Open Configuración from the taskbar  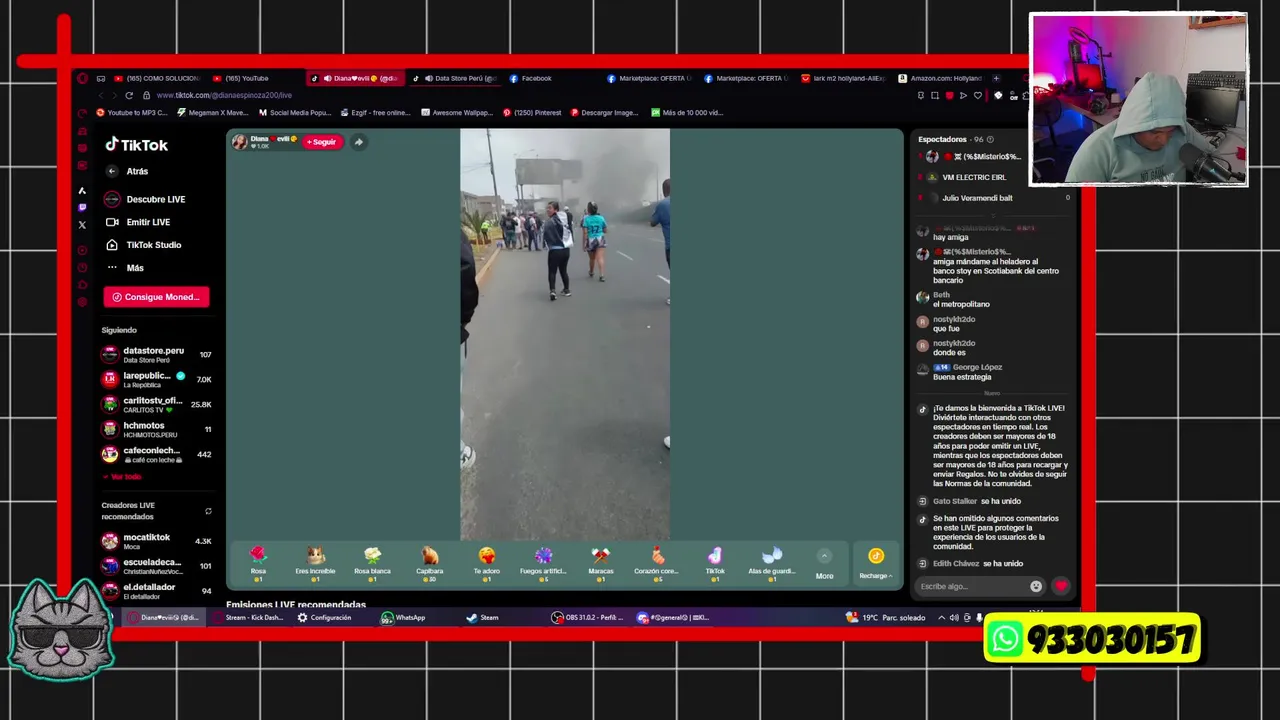(325, 618)
